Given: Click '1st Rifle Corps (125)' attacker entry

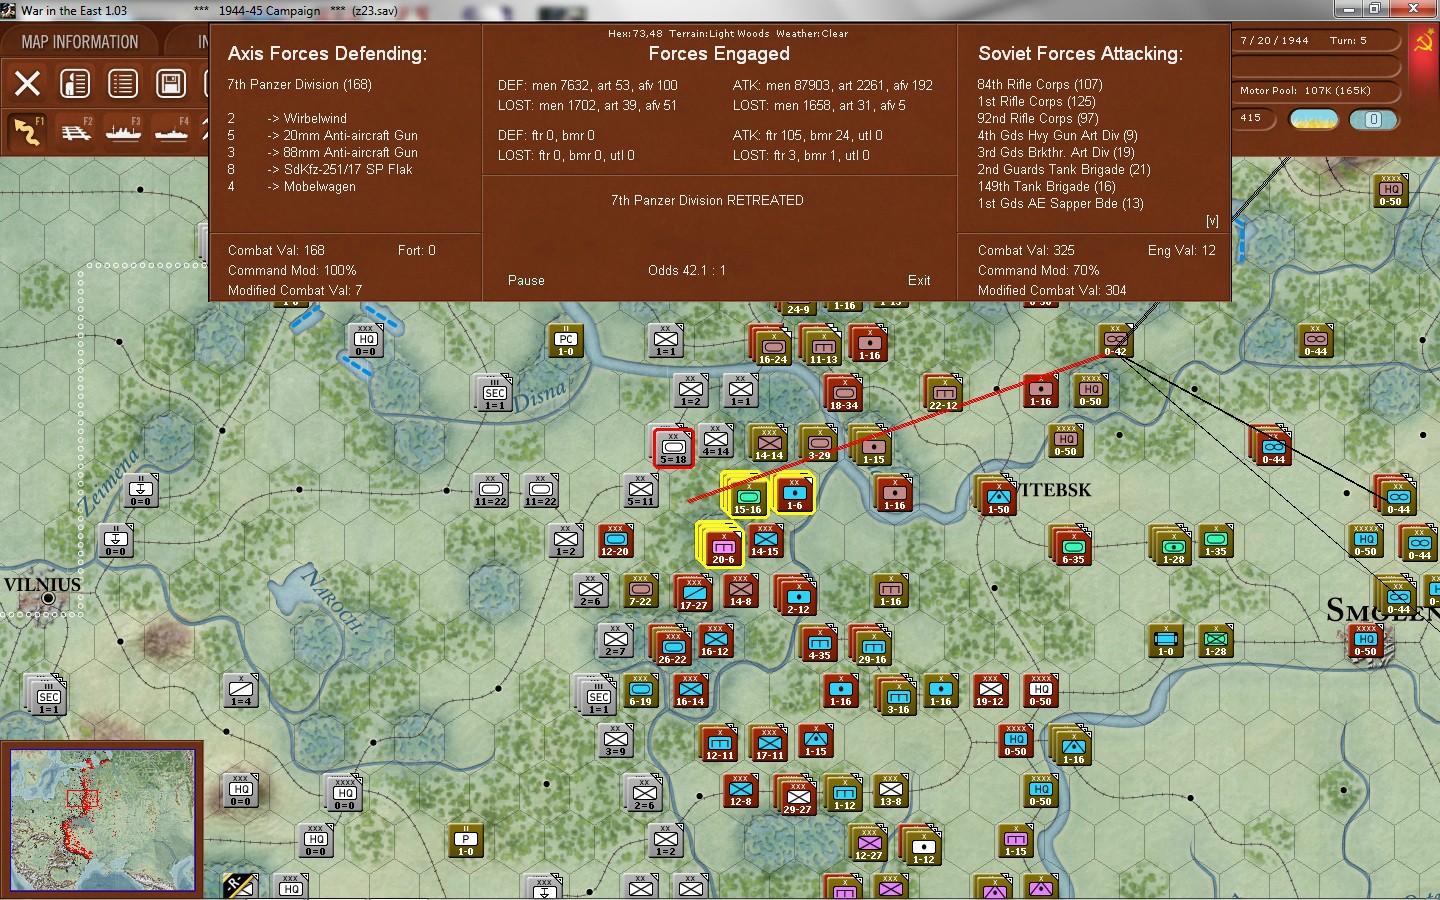Looking at the screenshot, I should 1036,102.
